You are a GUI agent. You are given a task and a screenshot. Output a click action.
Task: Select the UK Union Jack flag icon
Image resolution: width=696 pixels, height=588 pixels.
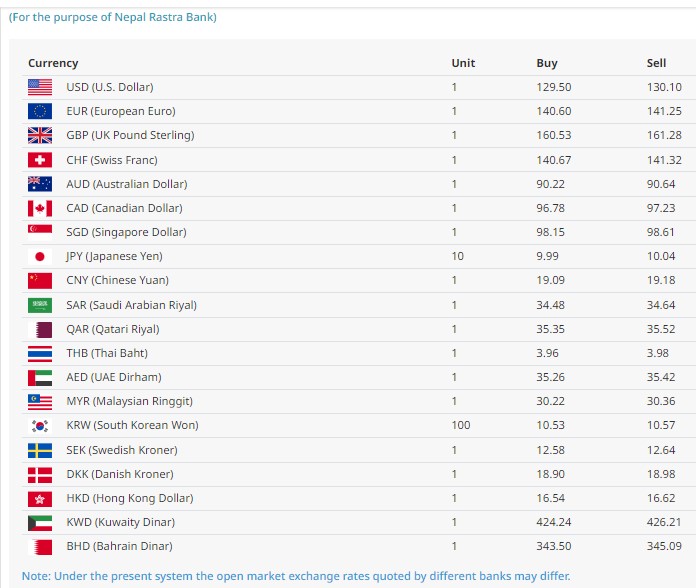(x=40, y=135)
